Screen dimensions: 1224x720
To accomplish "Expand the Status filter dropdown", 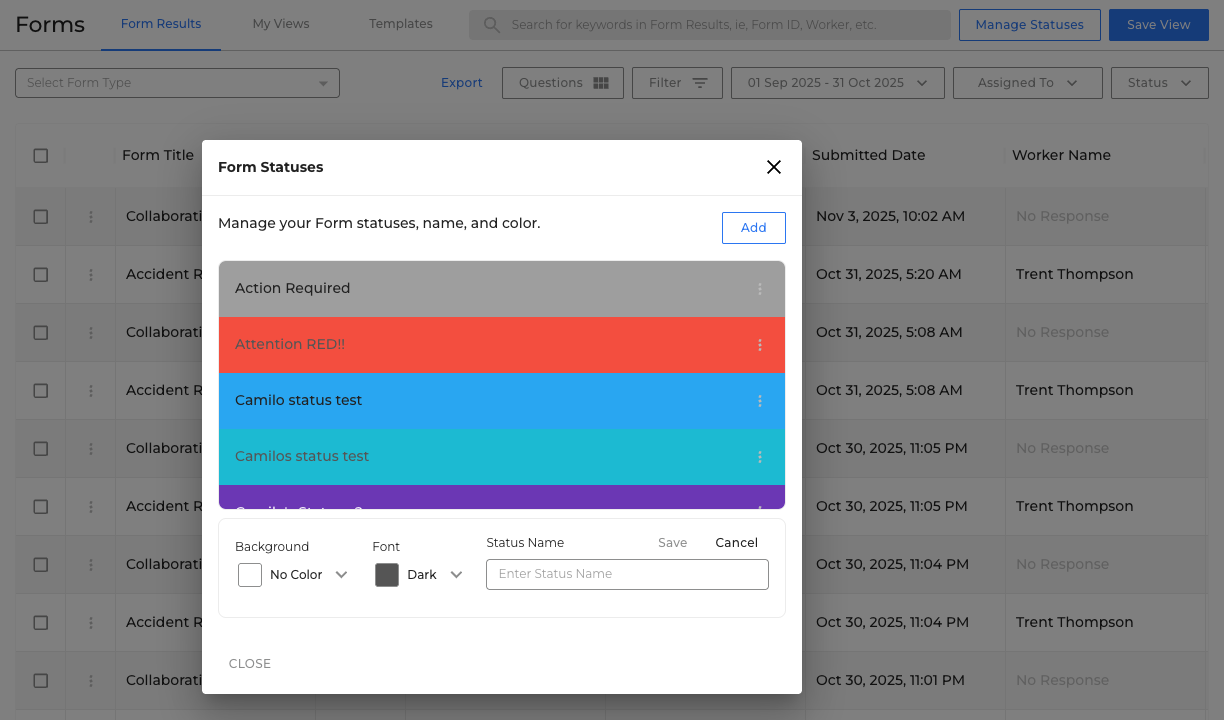I will [x=1160, y=83].
